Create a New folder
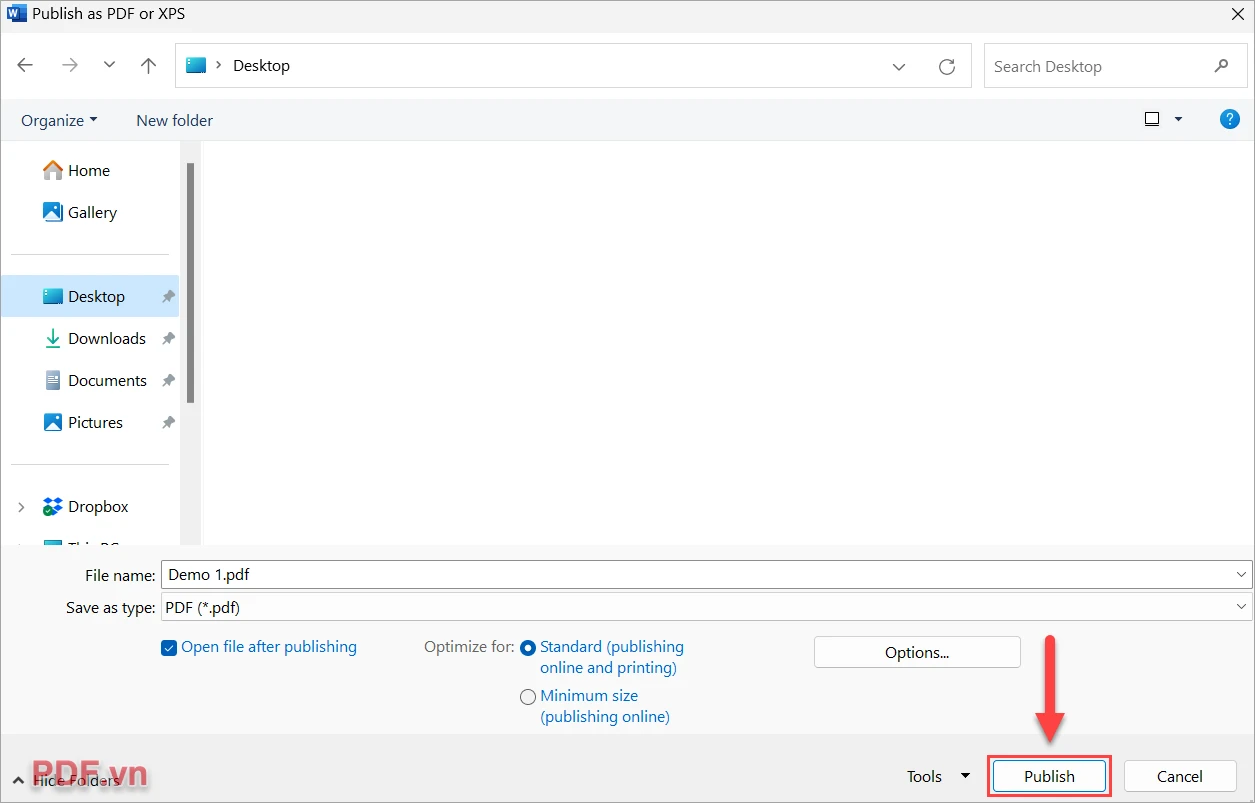The height and width of the screenshot is (803, 1255). point(175,120)
